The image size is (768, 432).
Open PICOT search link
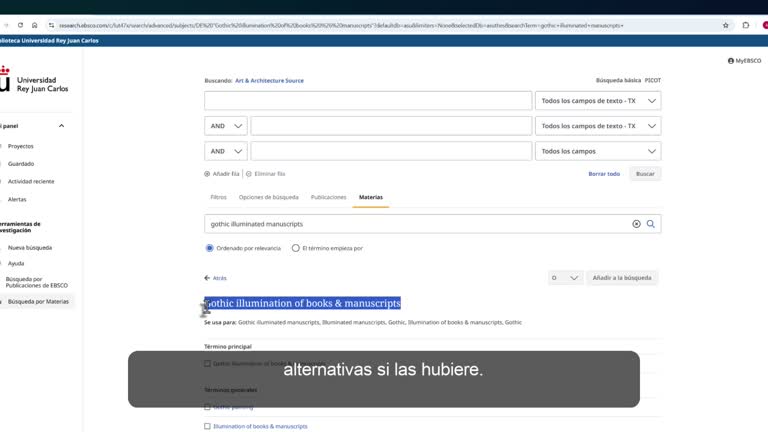652,80
